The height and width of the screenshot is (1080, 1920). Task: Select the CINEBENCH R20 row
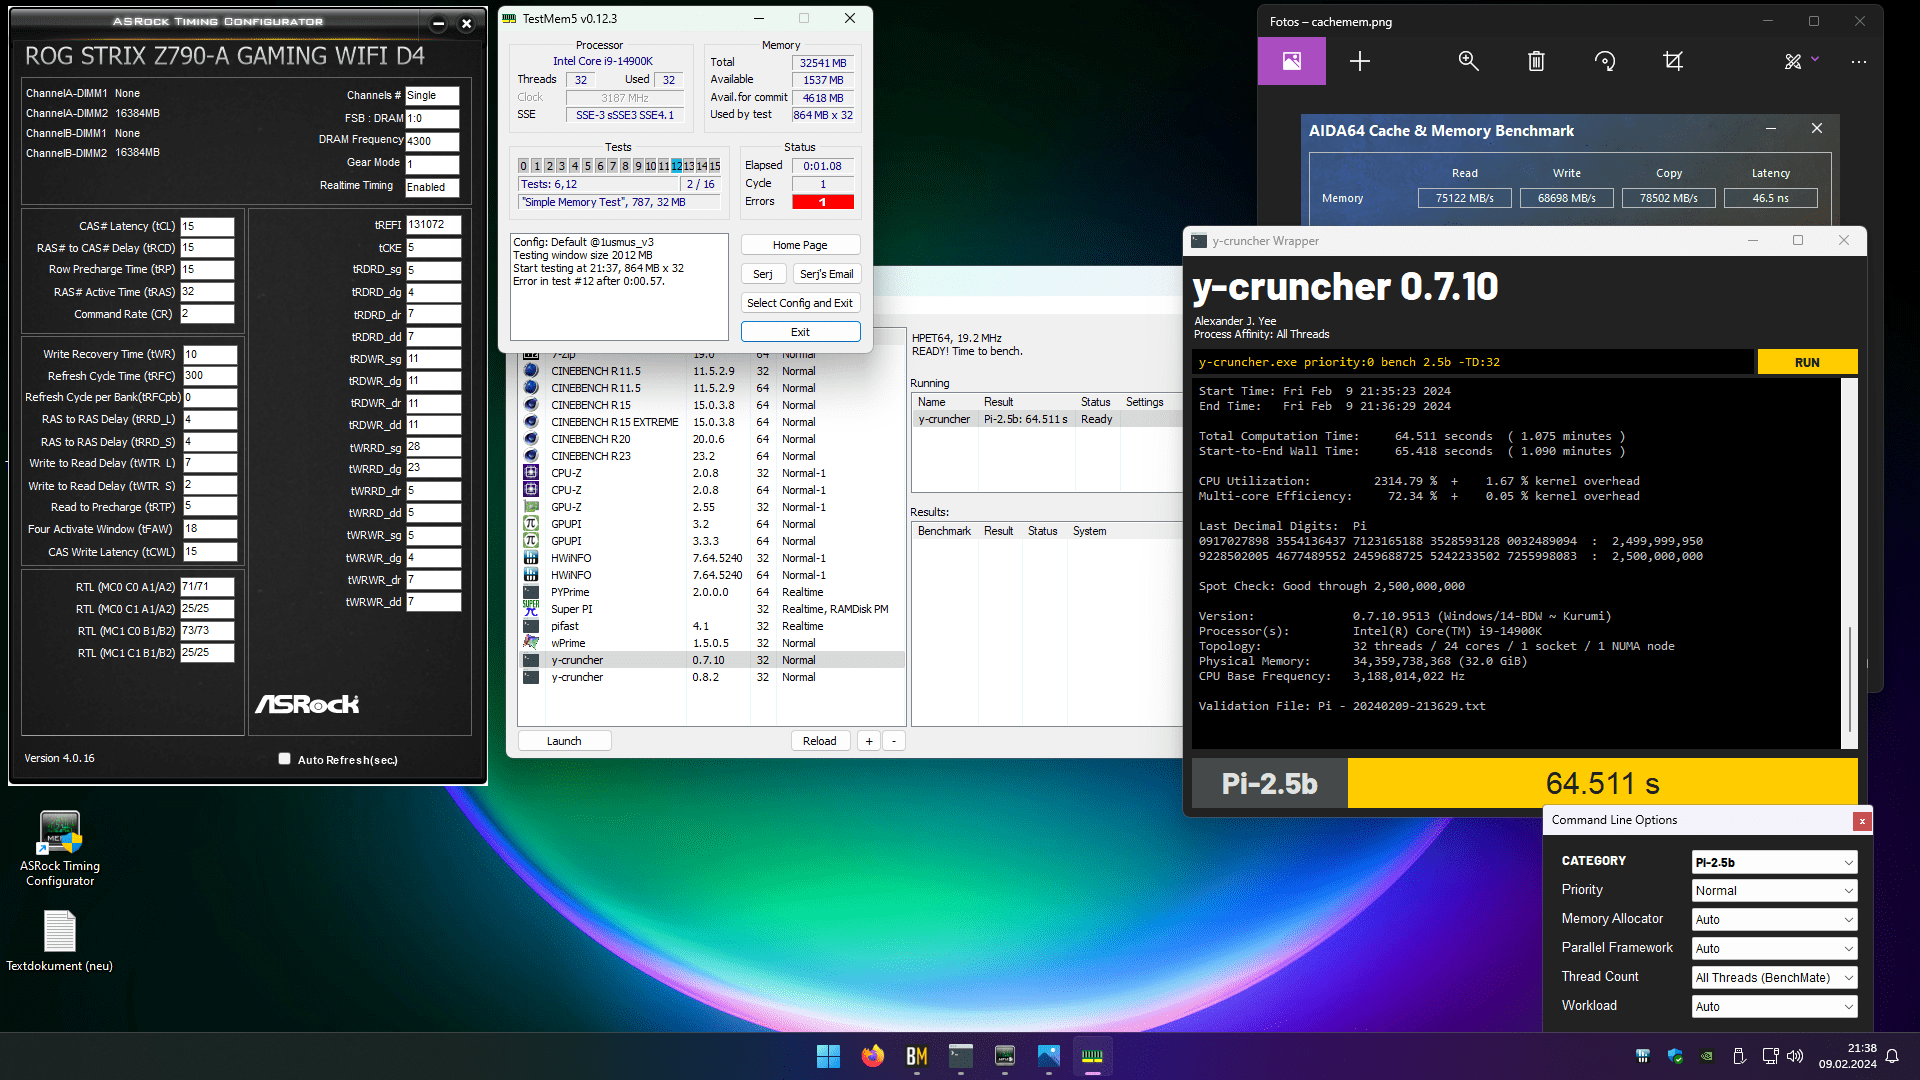pyautogui.click(x=712, y=439)
